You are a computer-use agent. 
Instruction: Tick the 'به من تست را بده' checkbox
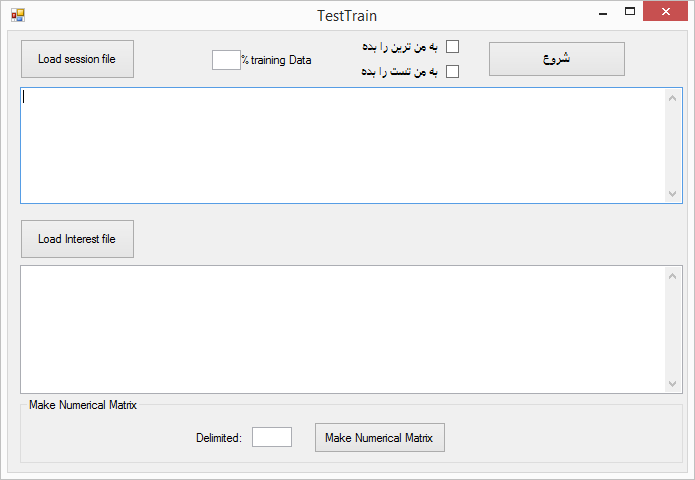click(452, 71)
